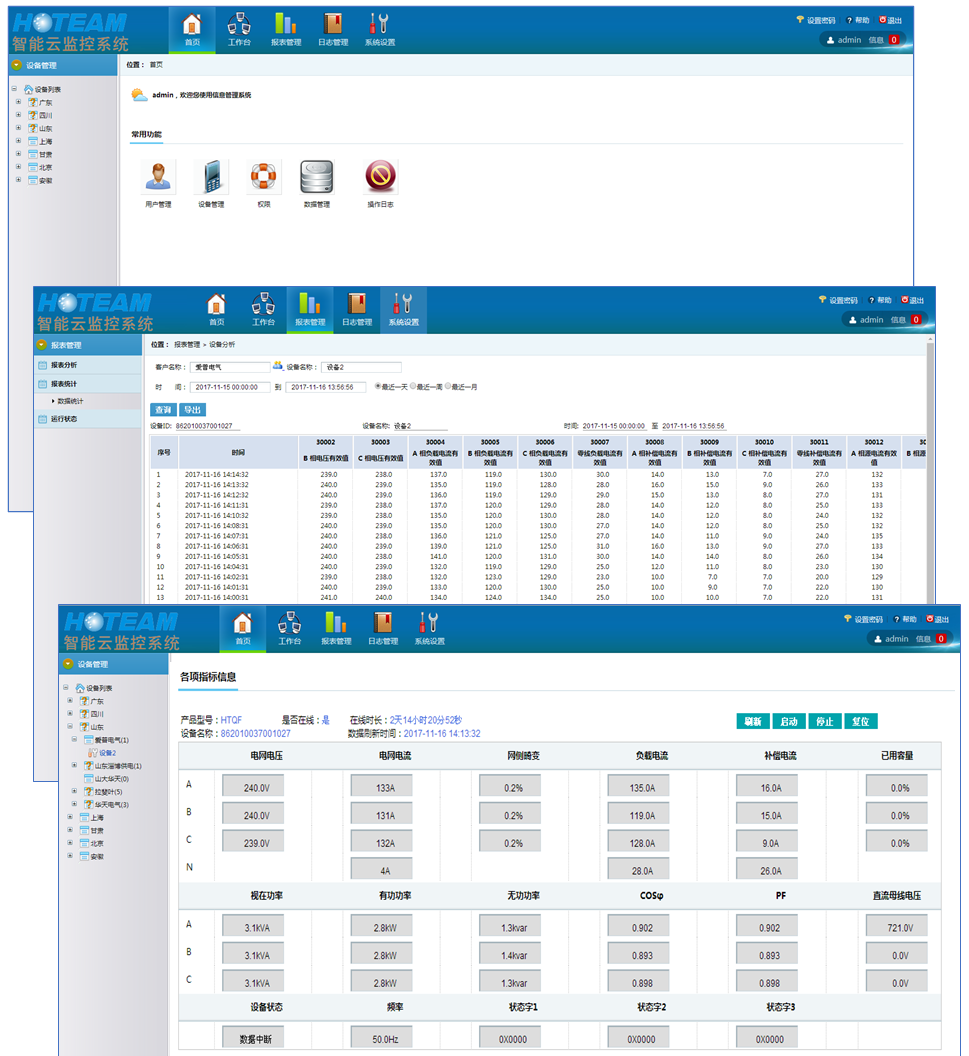Open the 操作日志 operation log icon
The width and height of the screenshot is (969, 1056).
point(380,178)
